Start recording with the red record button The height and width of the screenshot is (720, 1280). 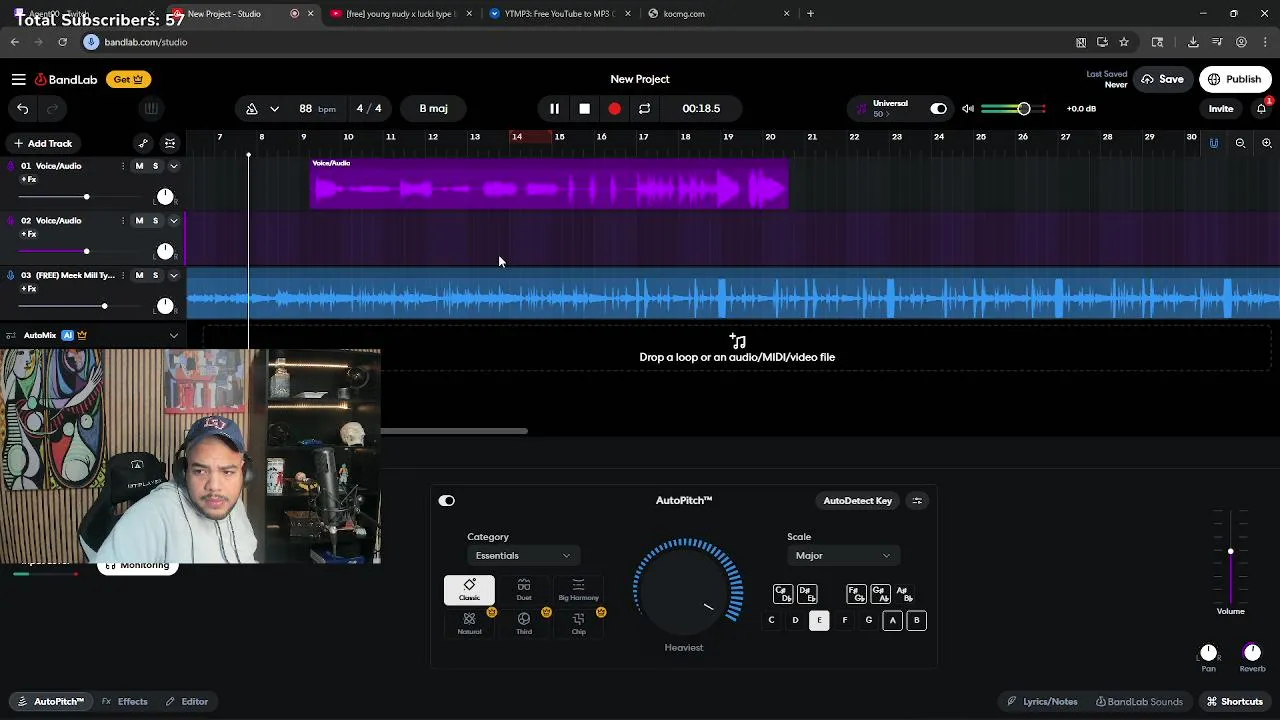[614, 108]
